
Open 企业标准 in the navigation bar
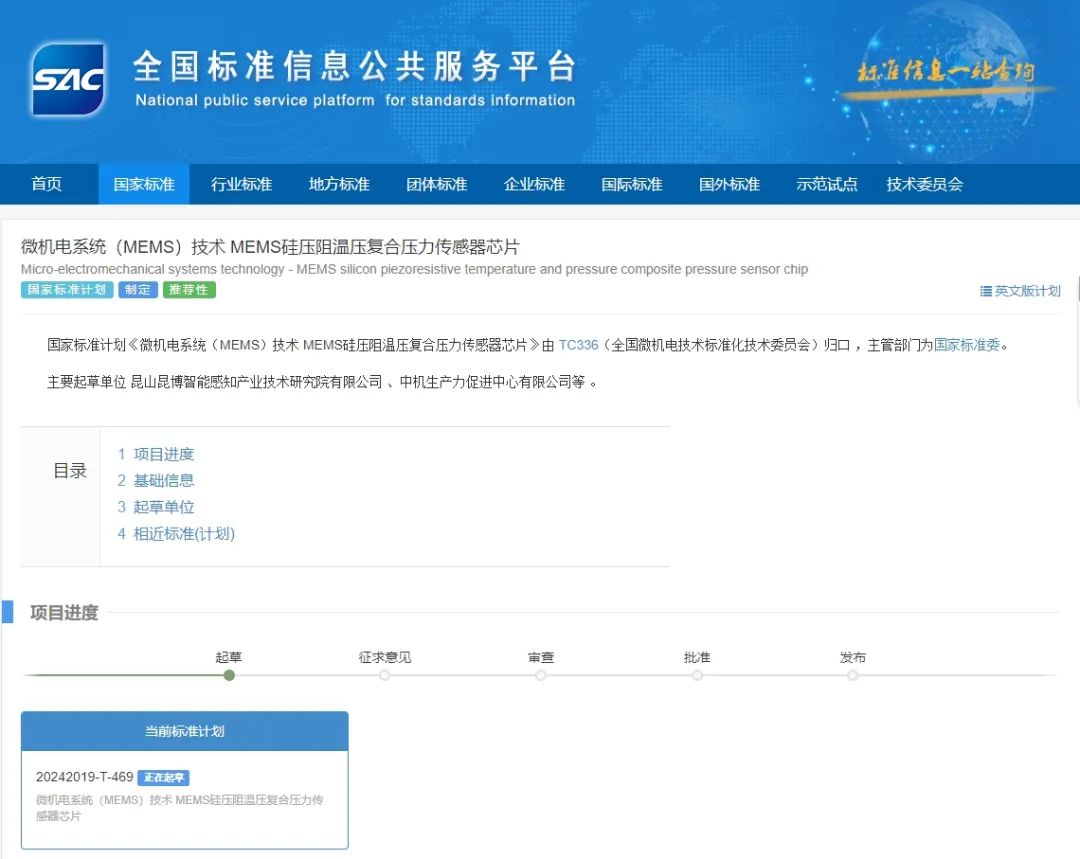[534, 184]
